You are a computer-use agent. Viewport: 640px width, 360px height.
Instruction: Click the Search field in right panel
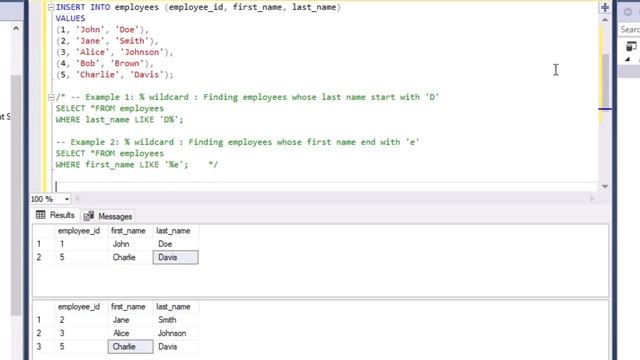[x=629, y=29]
